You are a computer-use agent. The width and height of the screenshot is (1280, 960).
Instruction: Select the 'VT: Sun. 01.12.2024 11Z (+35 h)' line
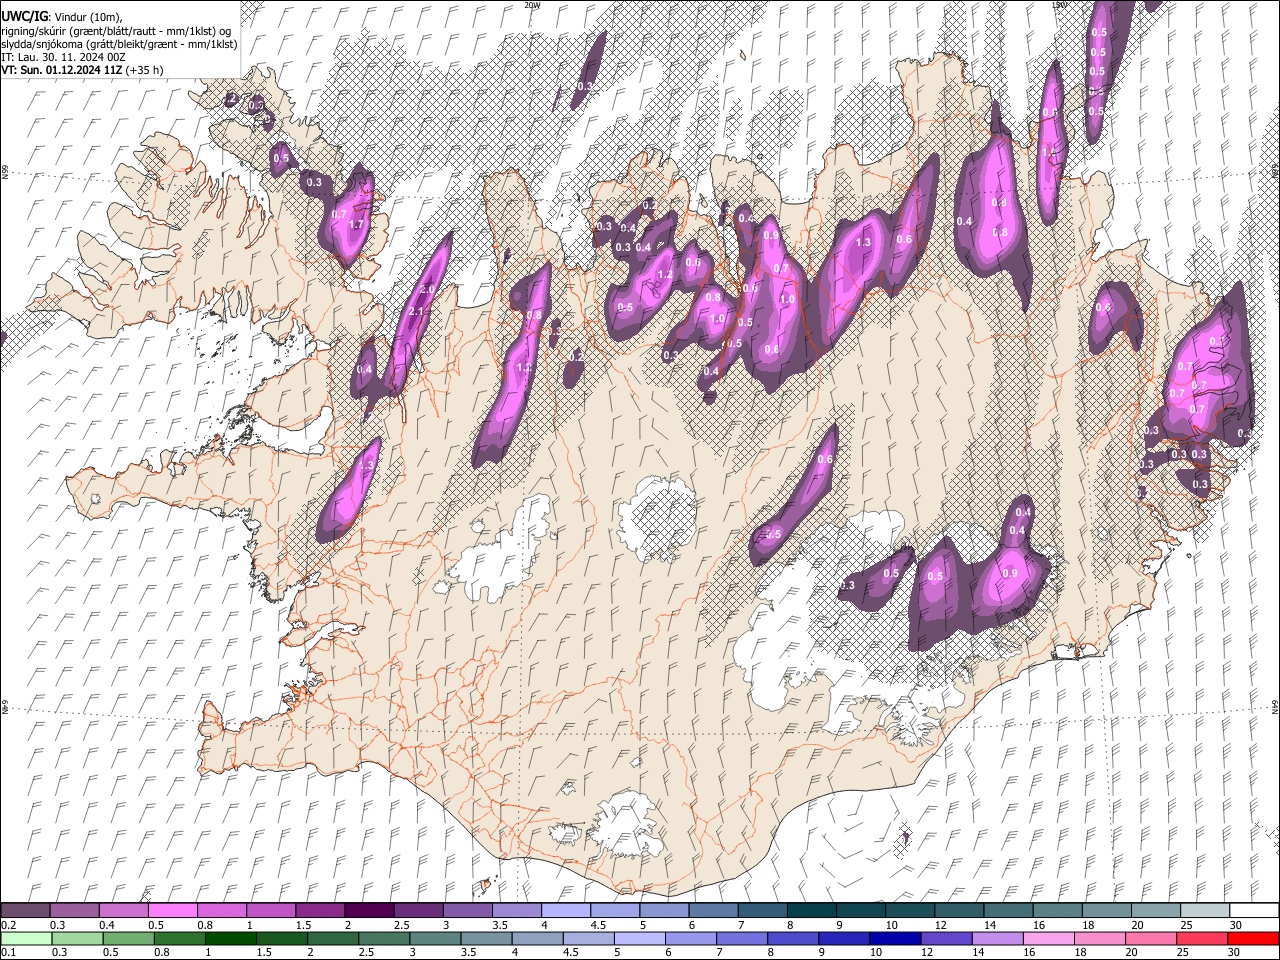click(82, 70)
